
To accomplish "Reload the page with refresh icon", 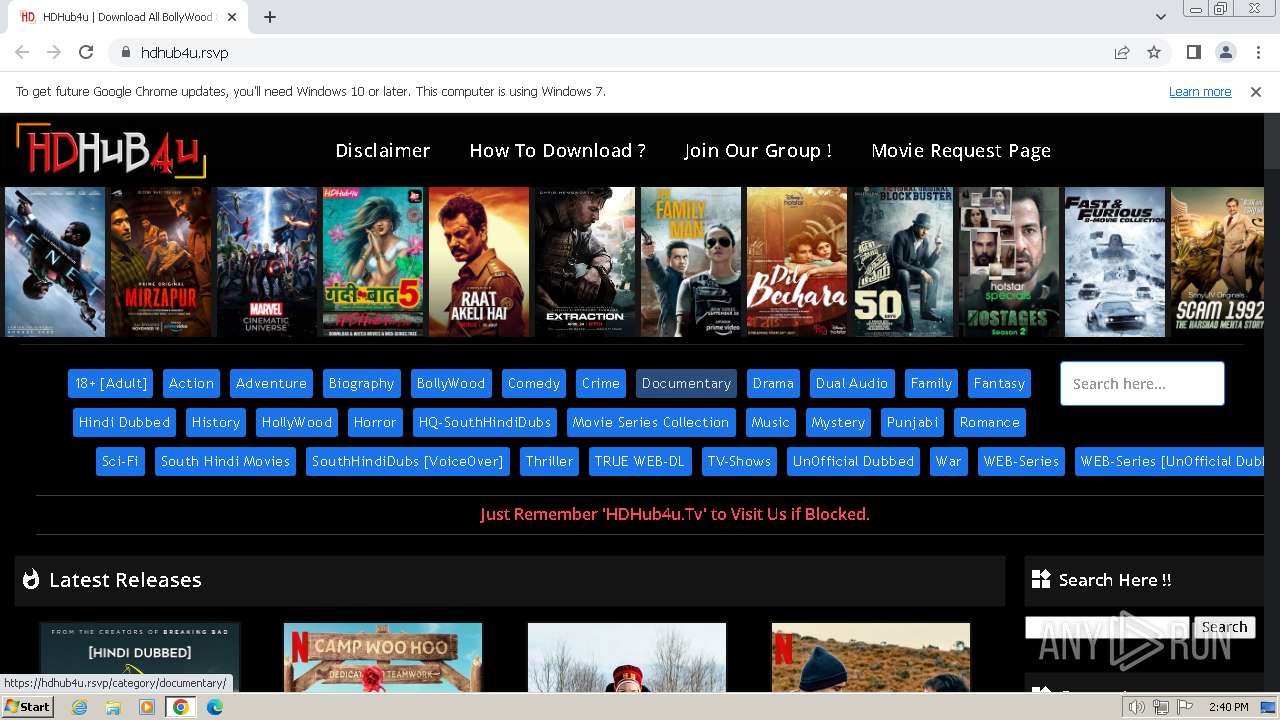I will click(86, 52).
